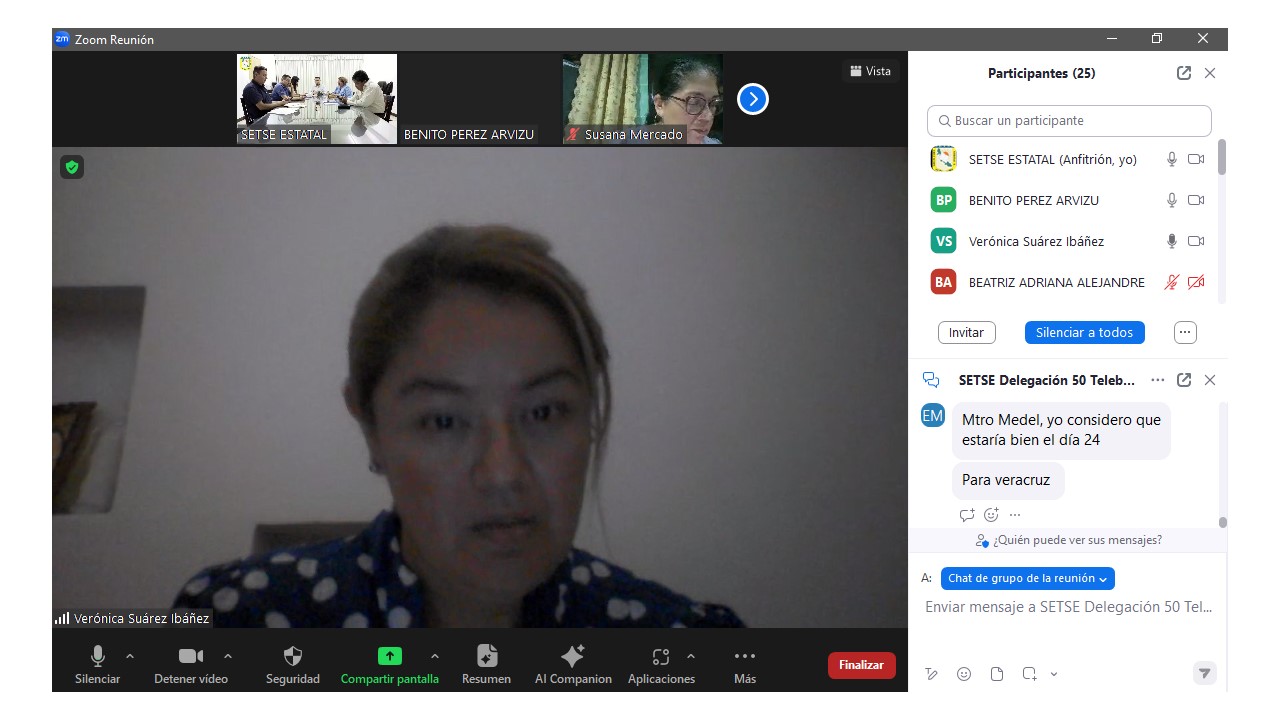
Task: Pop out the Participantes panel
Action: (x=1184, y=73)
